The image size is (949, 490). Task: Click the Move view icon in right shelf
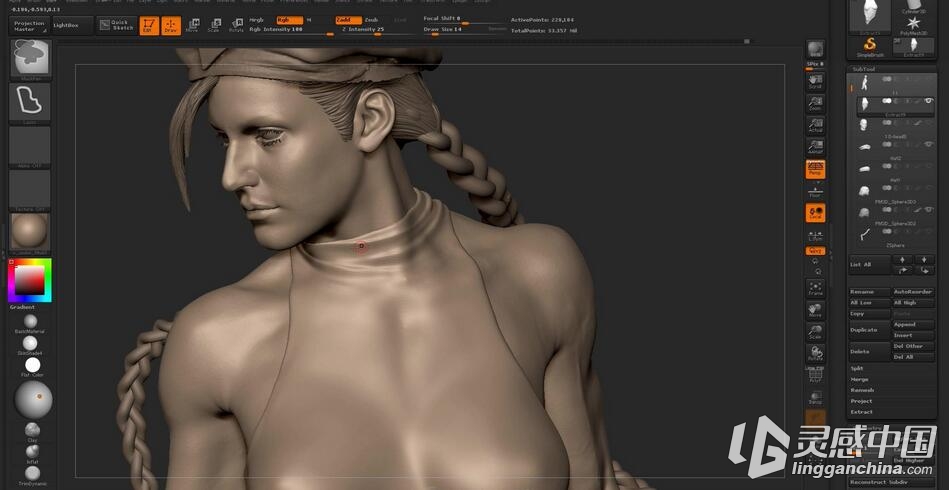tap(815, 310)
